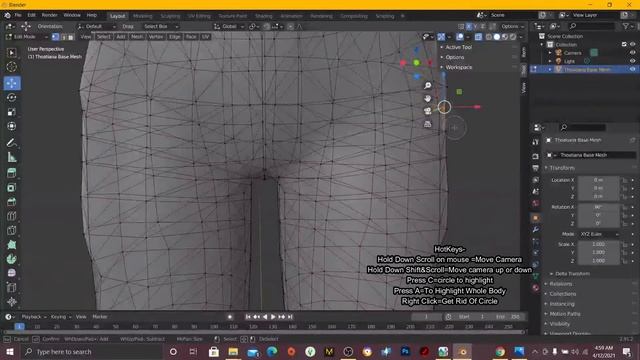
Task: Open the Global transform orientation dropdown
Action: point(229,26)
